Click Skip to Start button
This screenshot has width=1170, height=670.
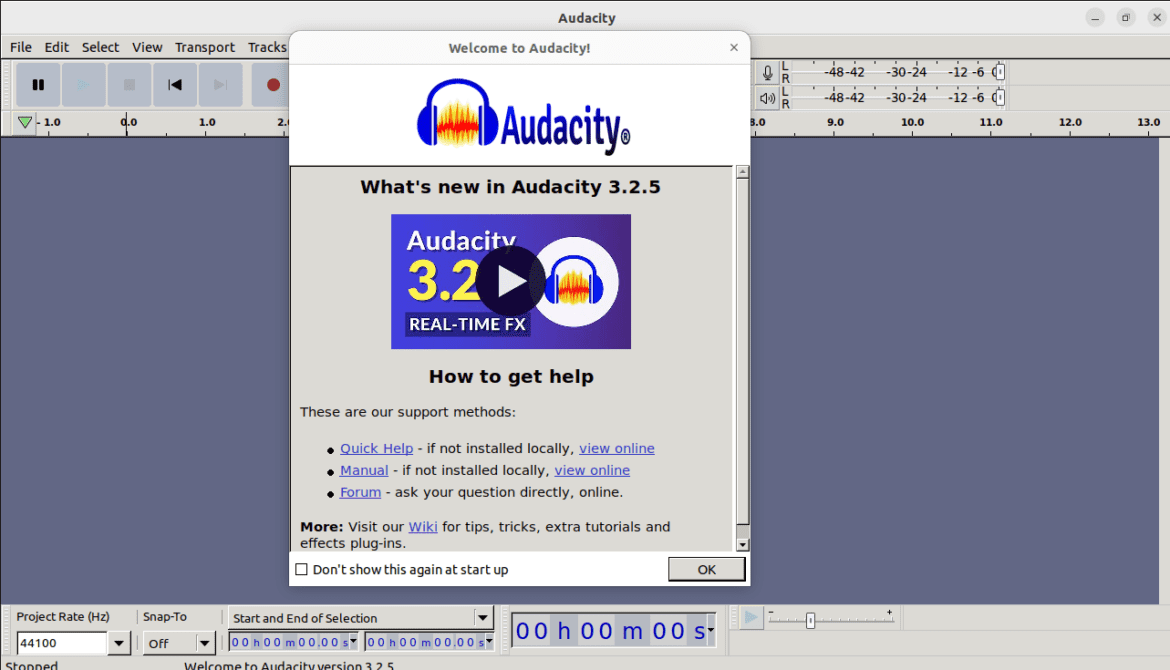coord(175,85)
